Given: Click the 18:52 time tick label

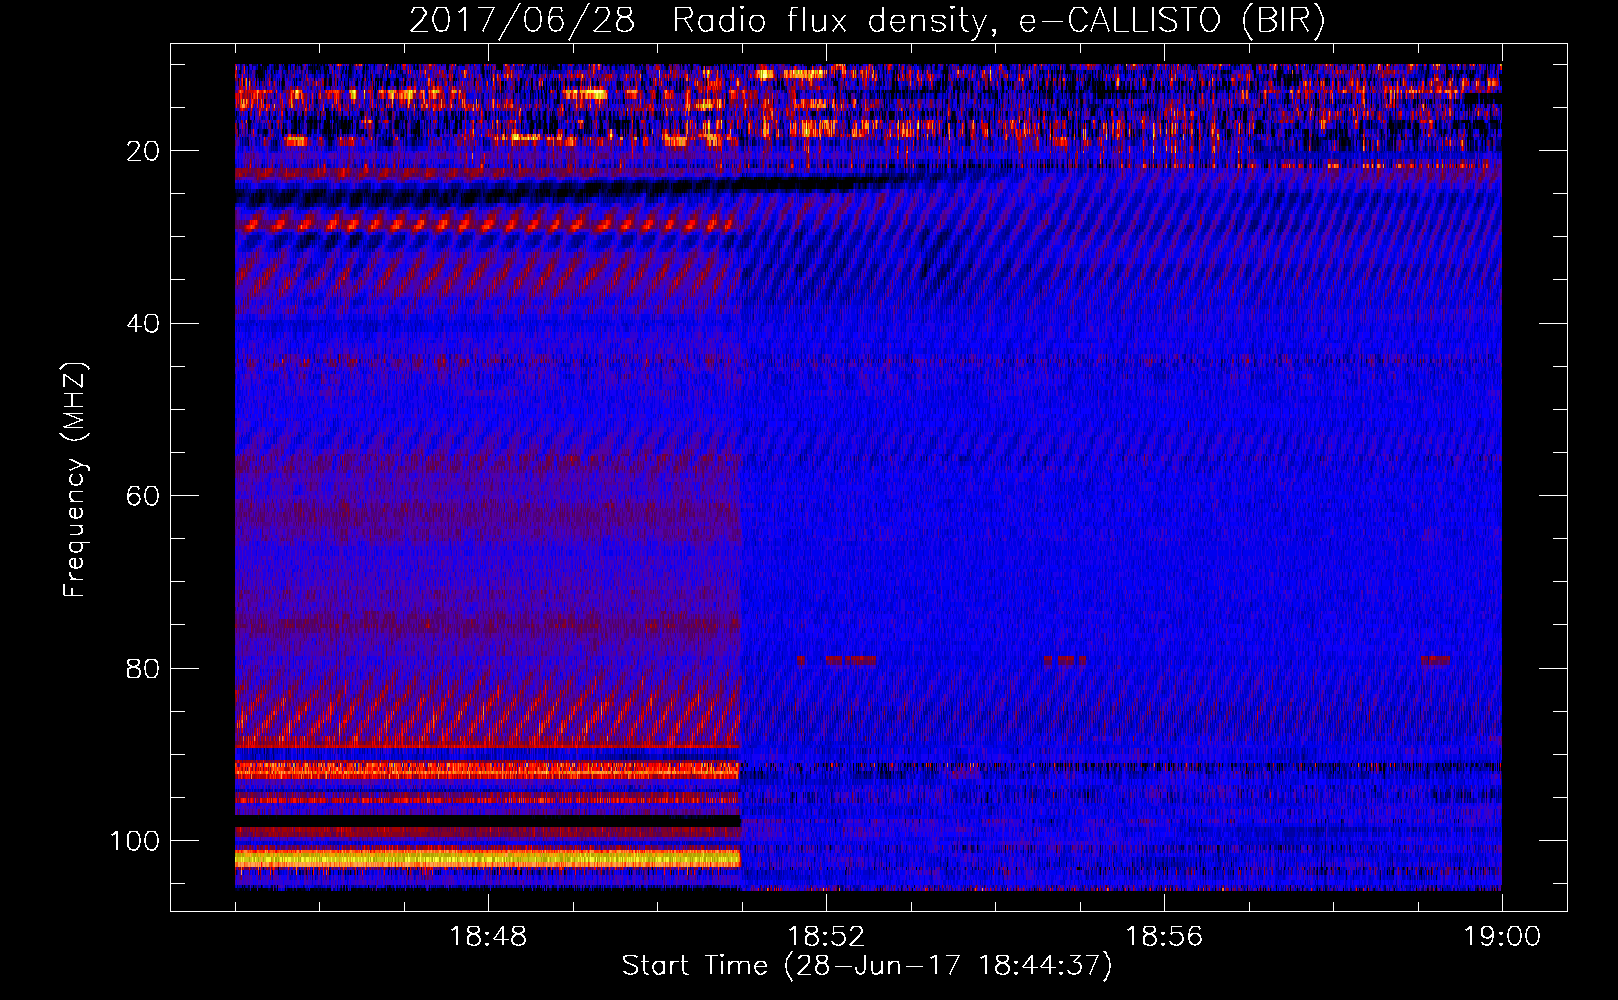Looking at the screenshot, I should click(826, 937).
